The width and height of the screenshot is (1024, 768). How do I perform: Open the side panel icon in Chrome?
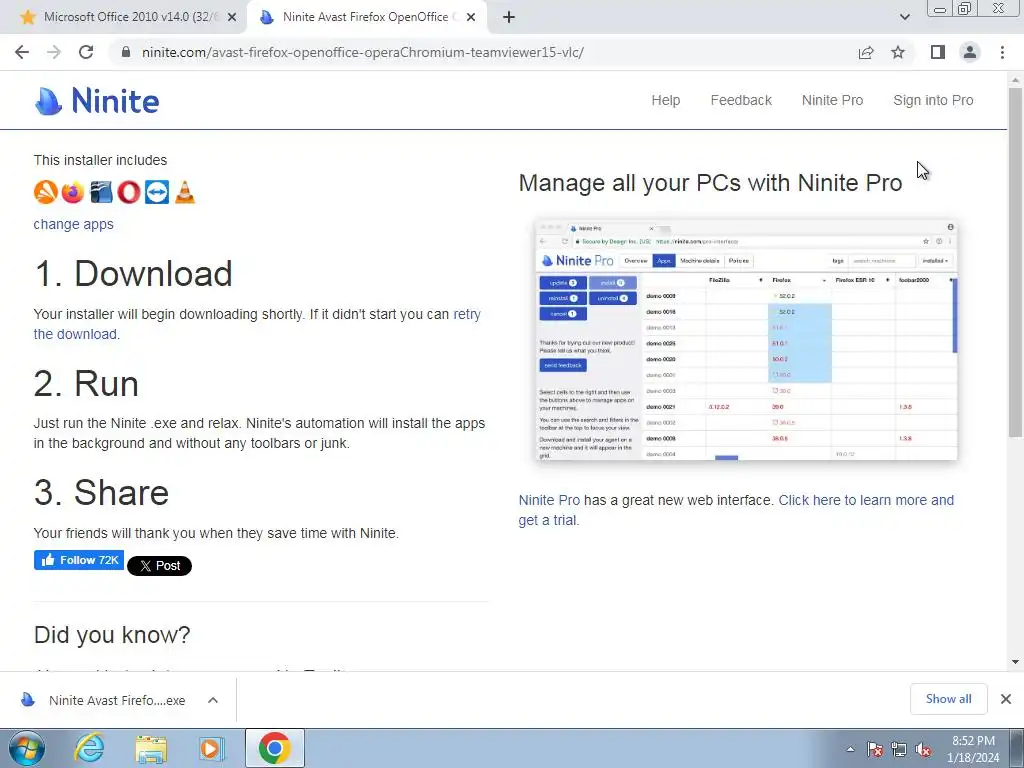[x=938, y=52]
